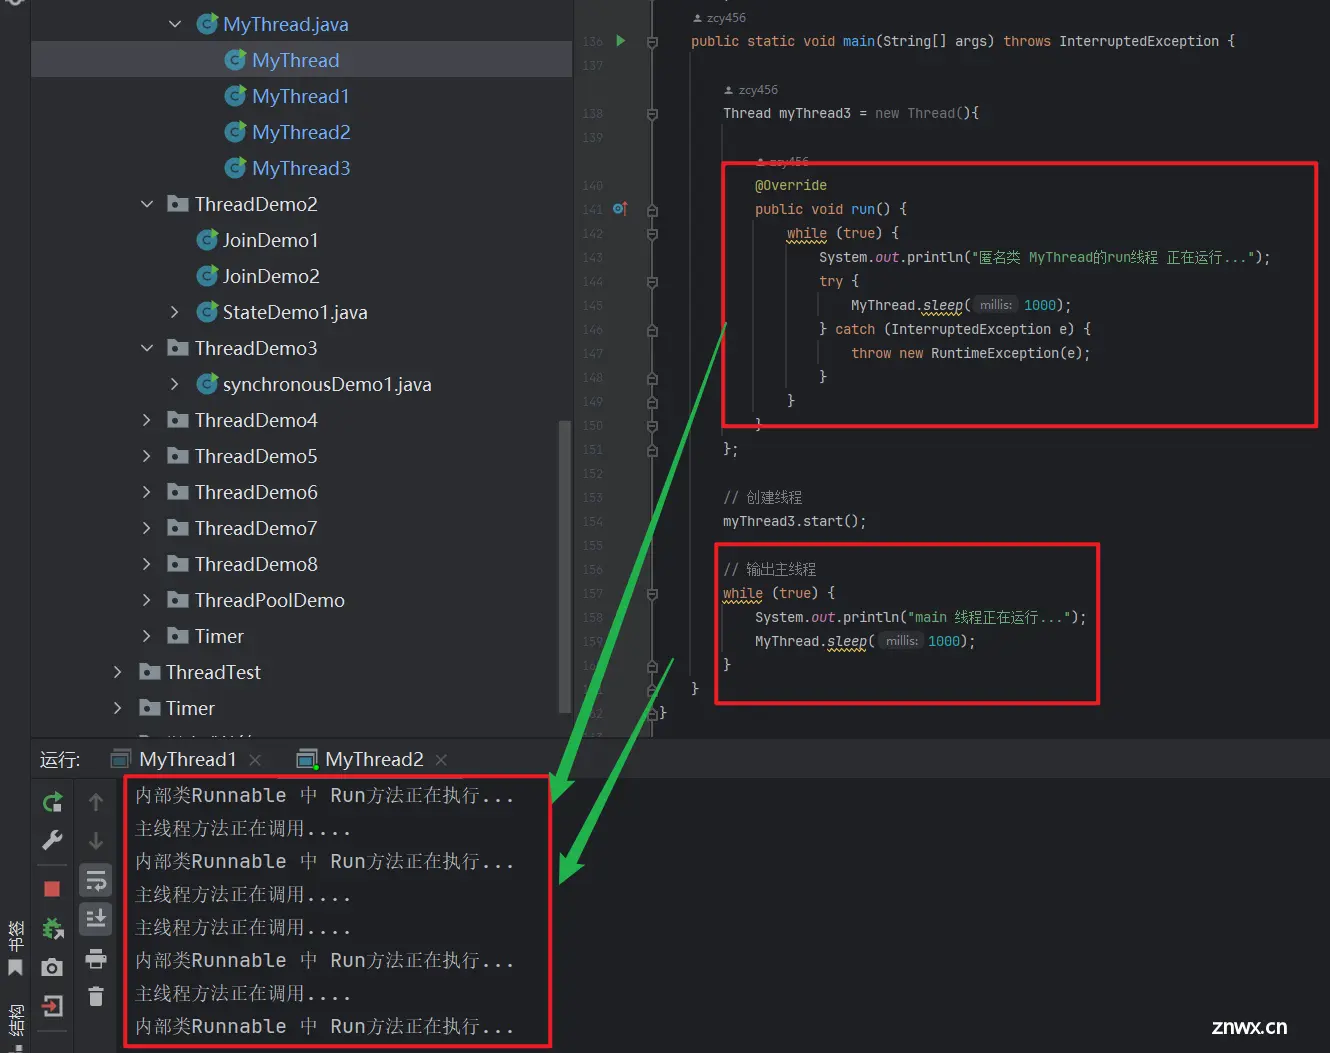
Task: Select JoinDemo2 in the project tree
Action: [271, 276]
